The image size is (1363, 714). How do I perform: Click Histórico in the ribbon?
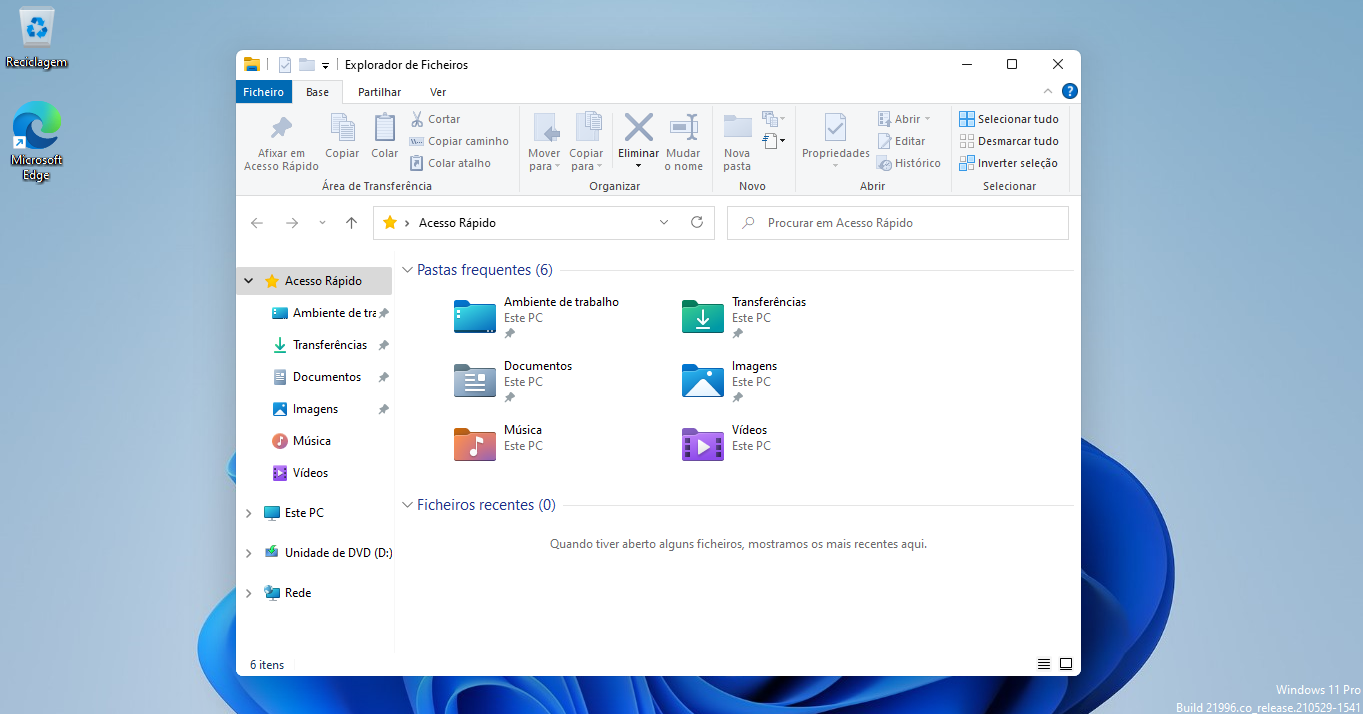point(908,163)
